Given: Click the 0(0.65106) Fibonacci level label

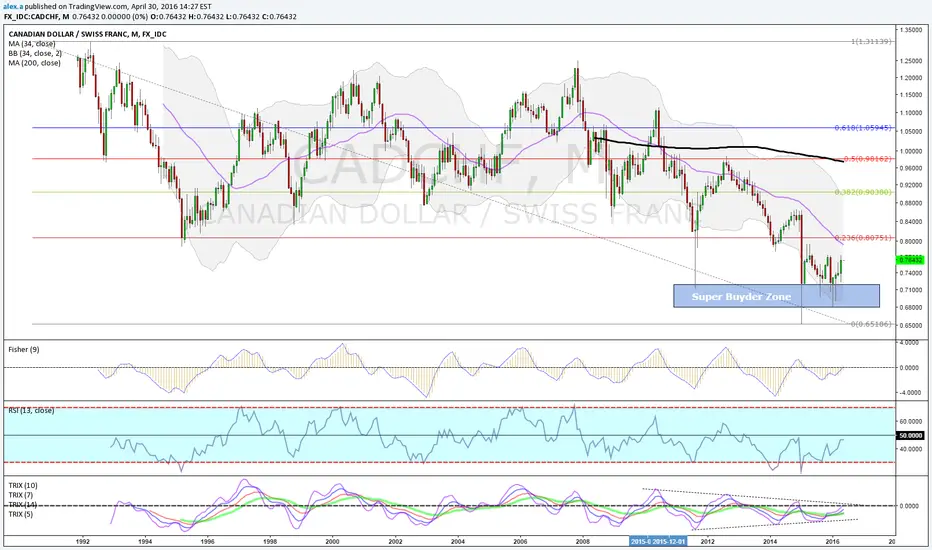Looking at the screenshot, I should coord(871,324).
